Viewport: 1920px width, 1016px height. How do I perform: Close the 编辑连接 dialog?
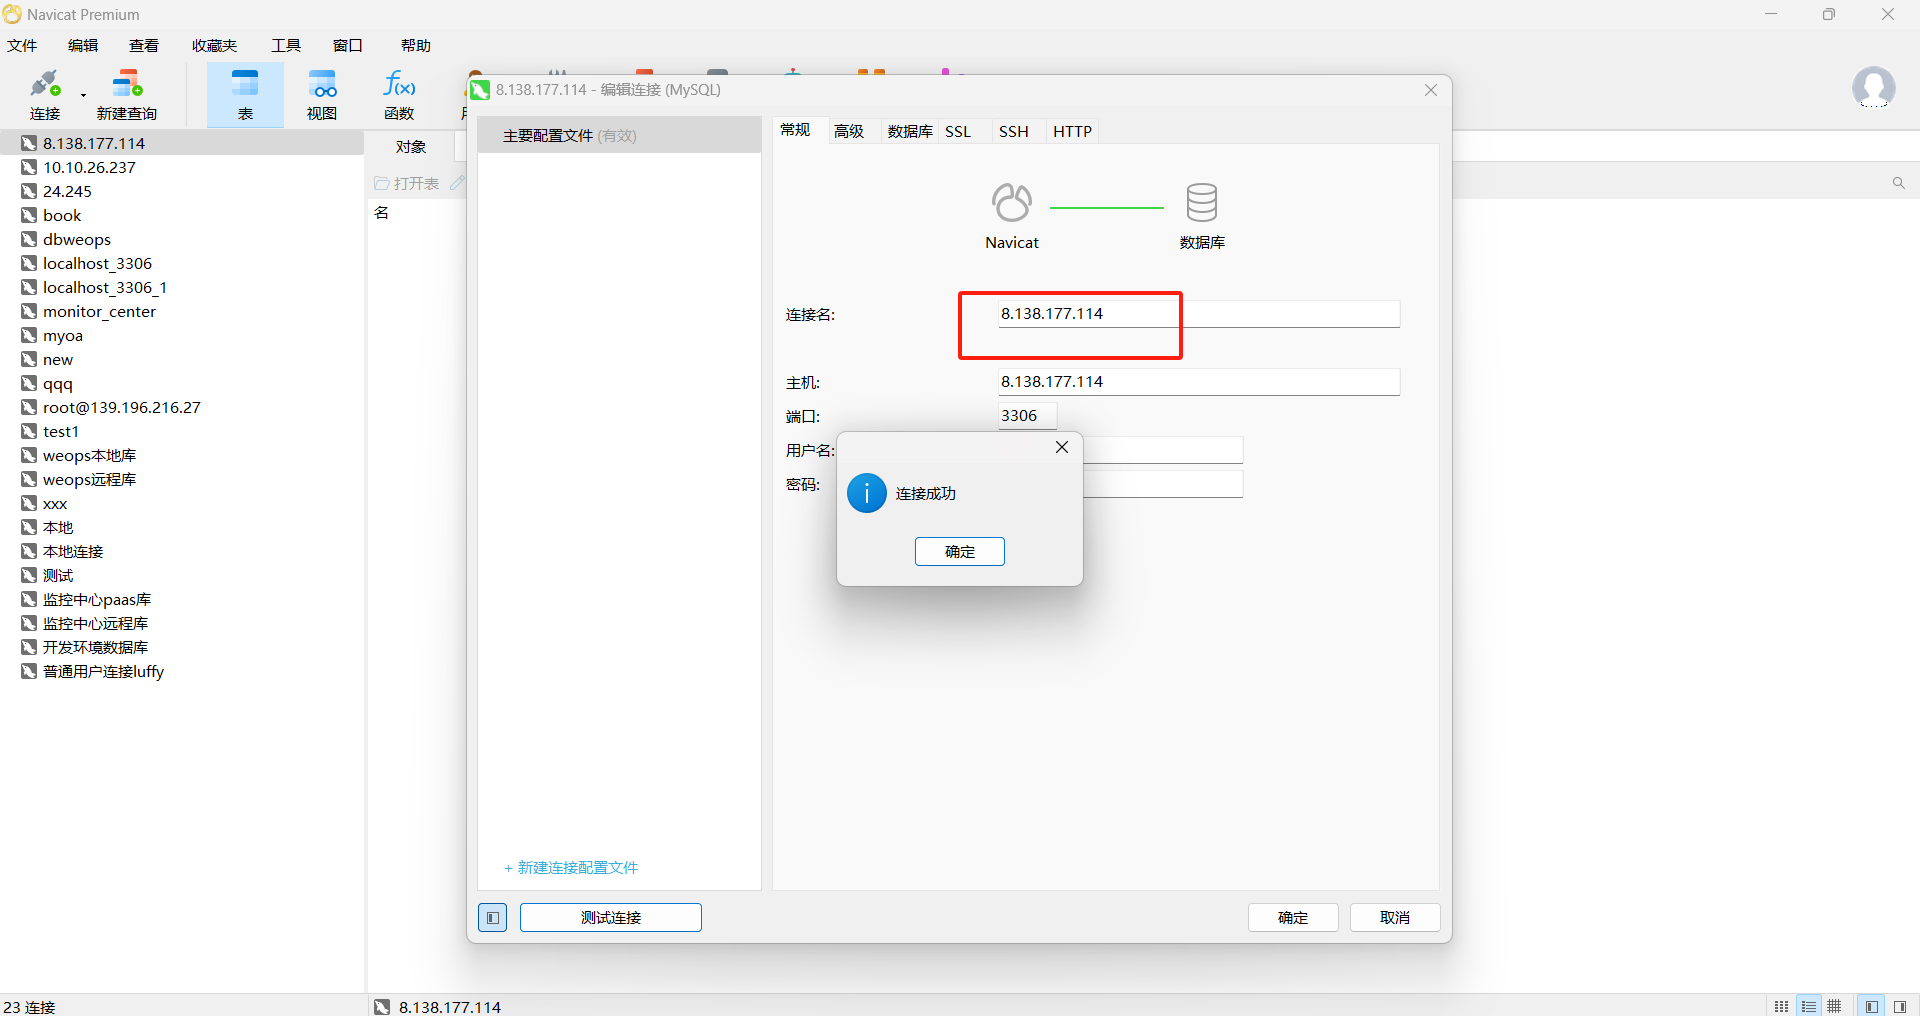(1431, 90)
